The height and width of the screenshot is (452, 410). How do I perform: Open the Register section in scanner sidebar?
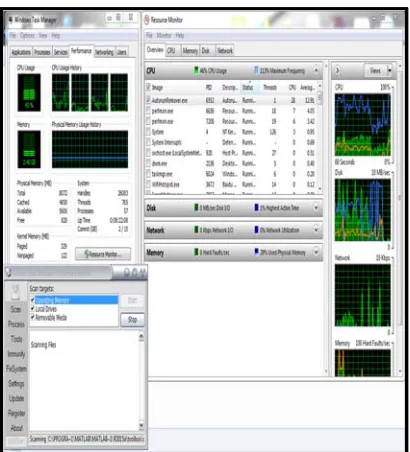(x=16, y=413)
